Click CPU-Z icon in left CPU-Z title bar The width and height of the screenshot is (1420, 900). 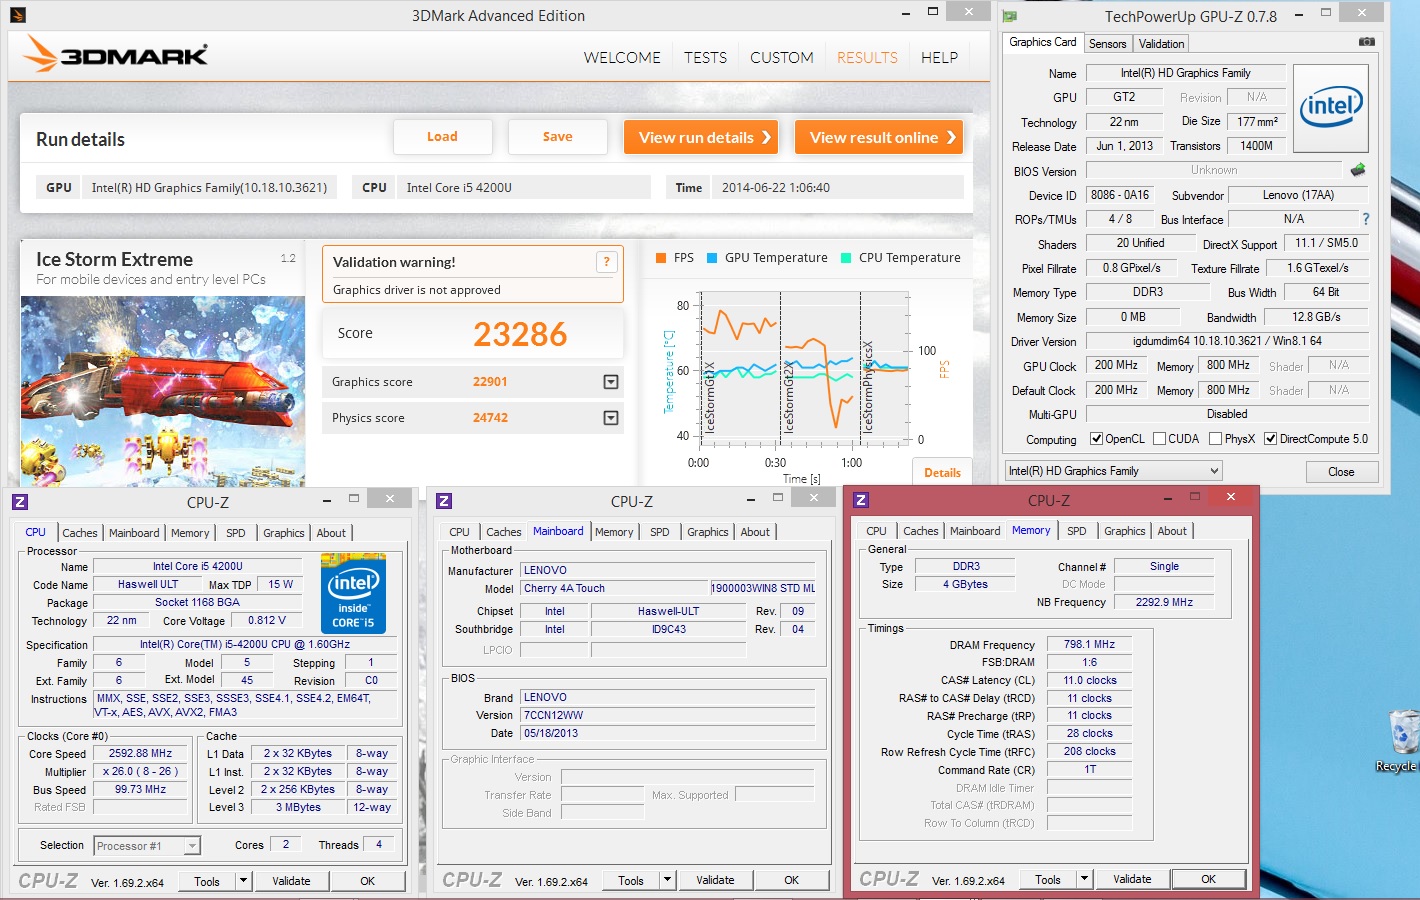[20, 502]
